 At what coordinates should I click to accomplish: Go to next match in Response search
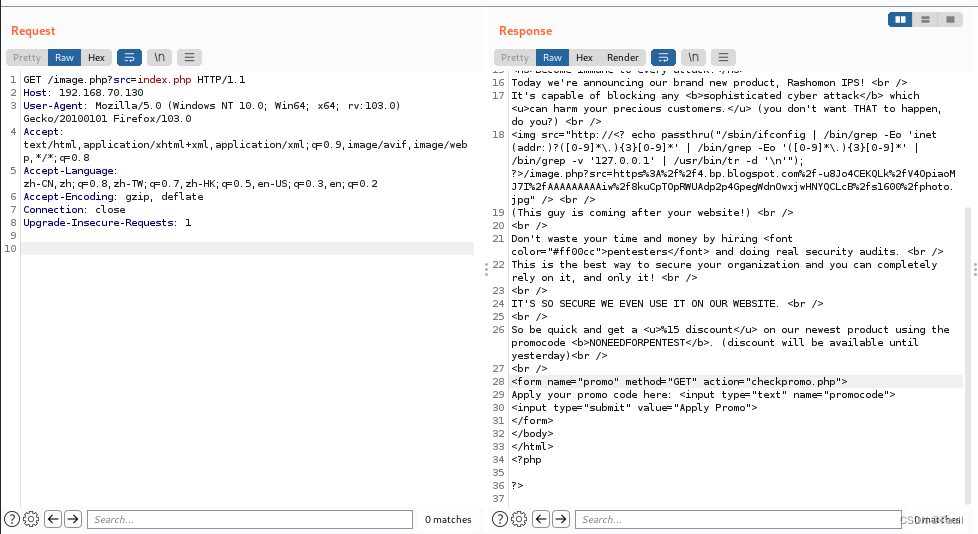pyautogui.click(x=560, y=519)
